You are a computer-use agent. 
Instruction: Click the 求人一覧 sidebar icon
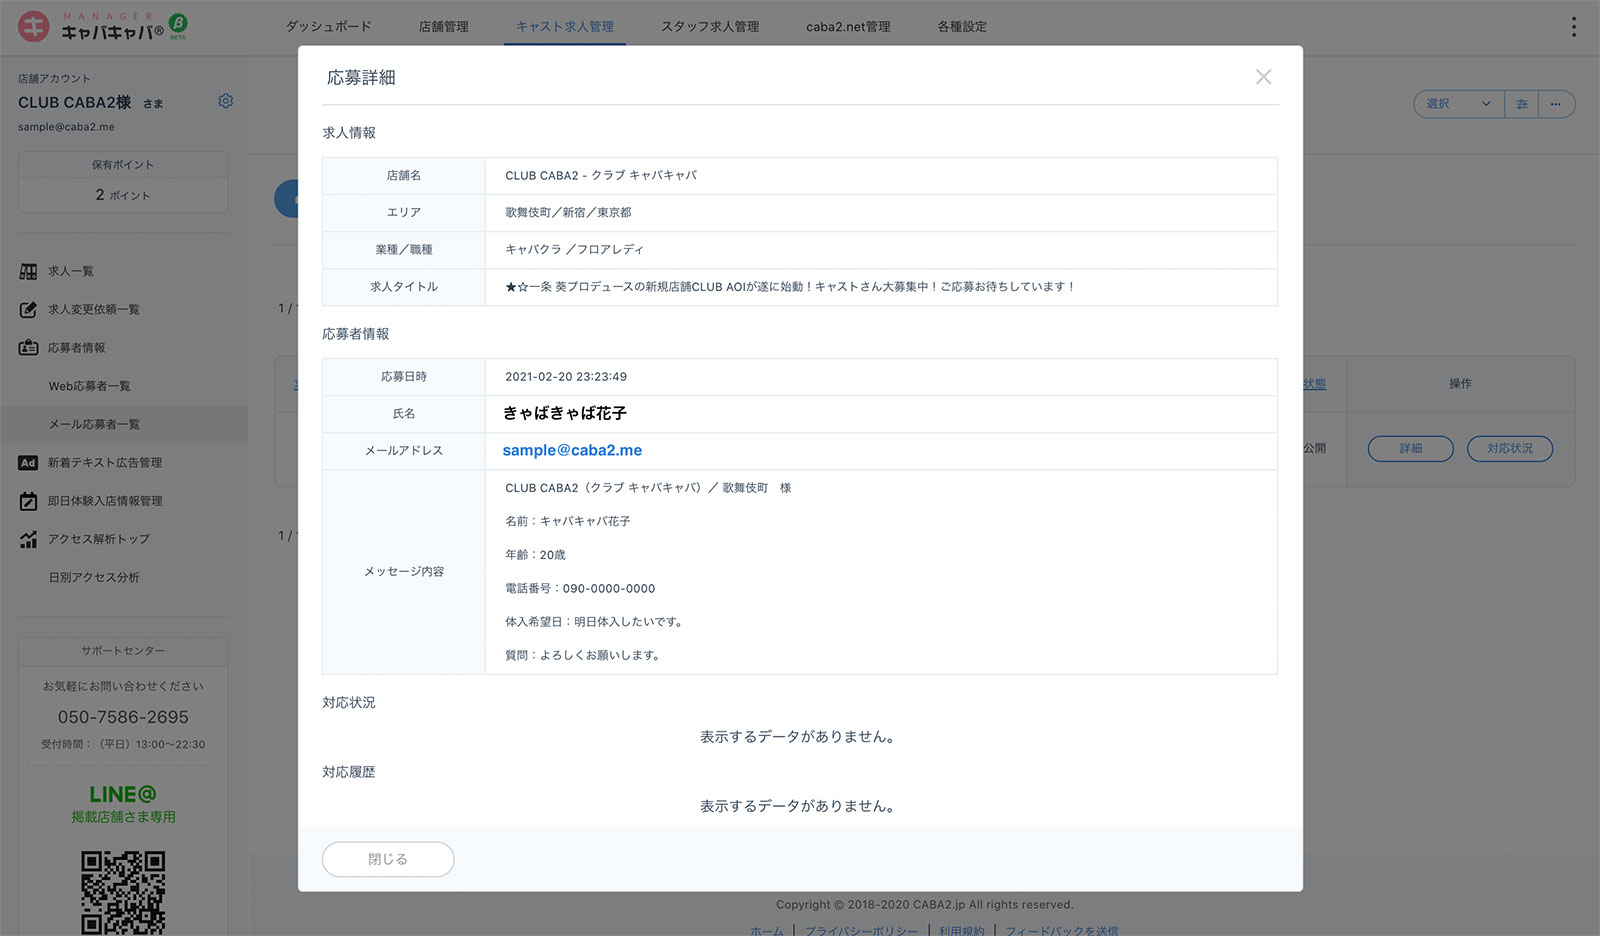28,271
